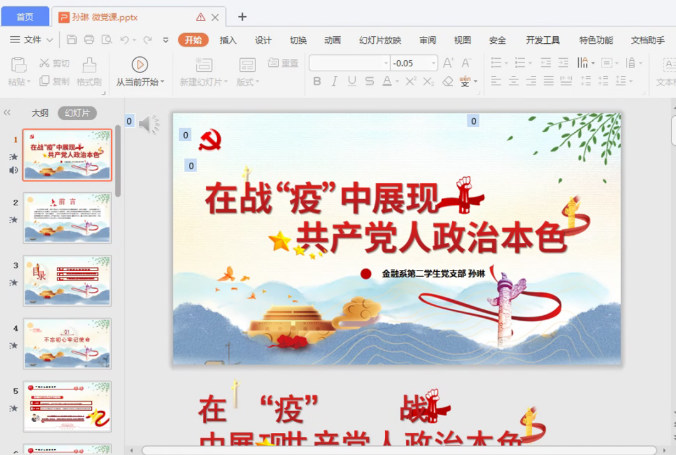The image size is (676, 455).
Task: Click the clear formatting eraser icon
Action: [447, 81]
